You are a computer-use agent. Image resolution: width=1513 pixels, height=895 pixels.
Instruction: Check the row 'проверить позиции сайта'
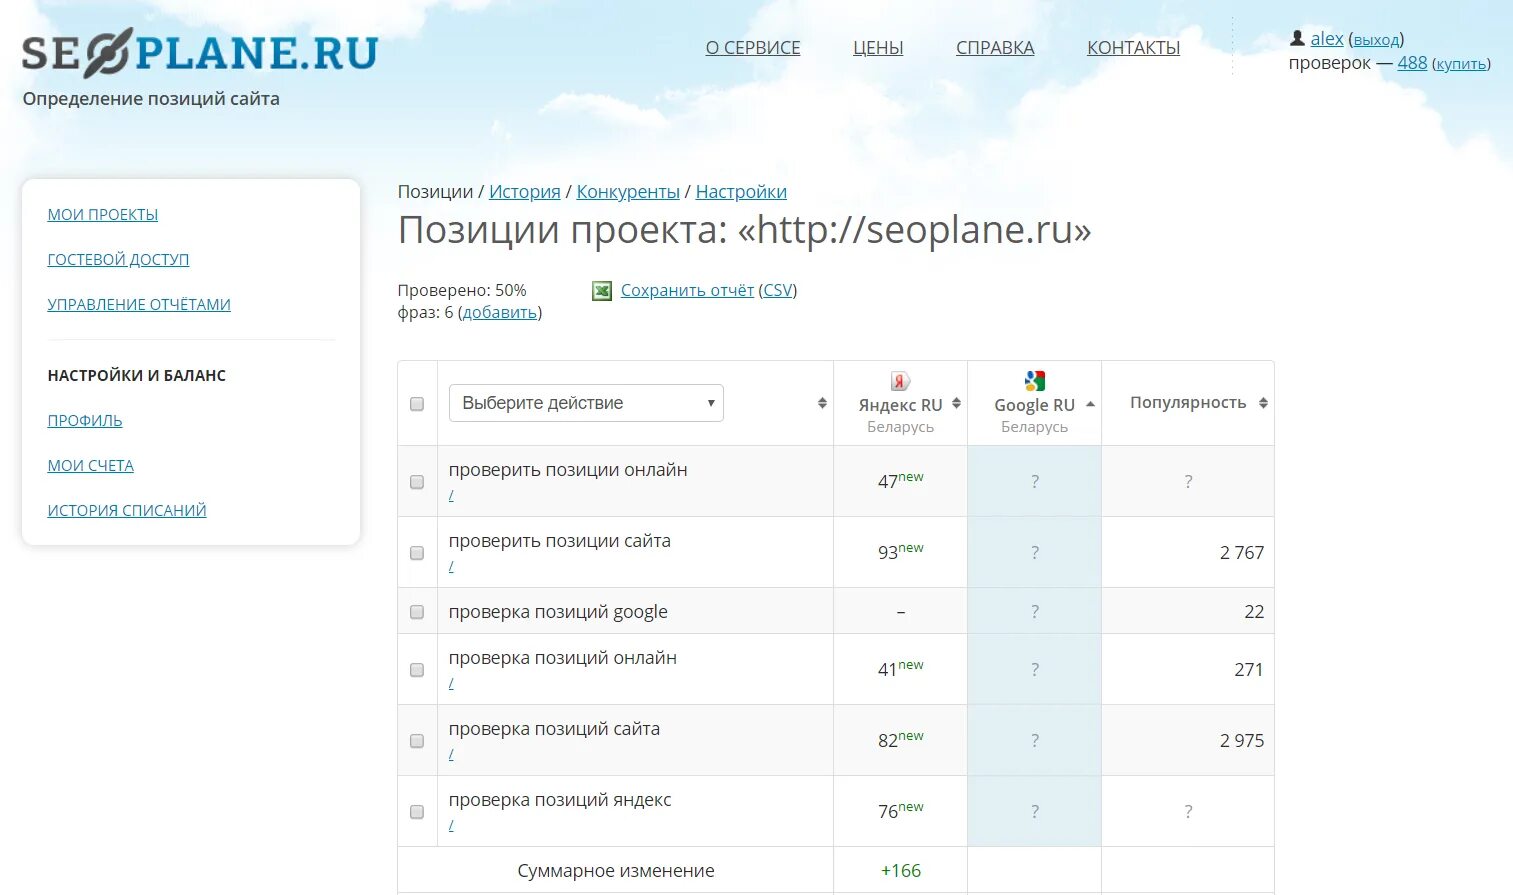(417, 553)
